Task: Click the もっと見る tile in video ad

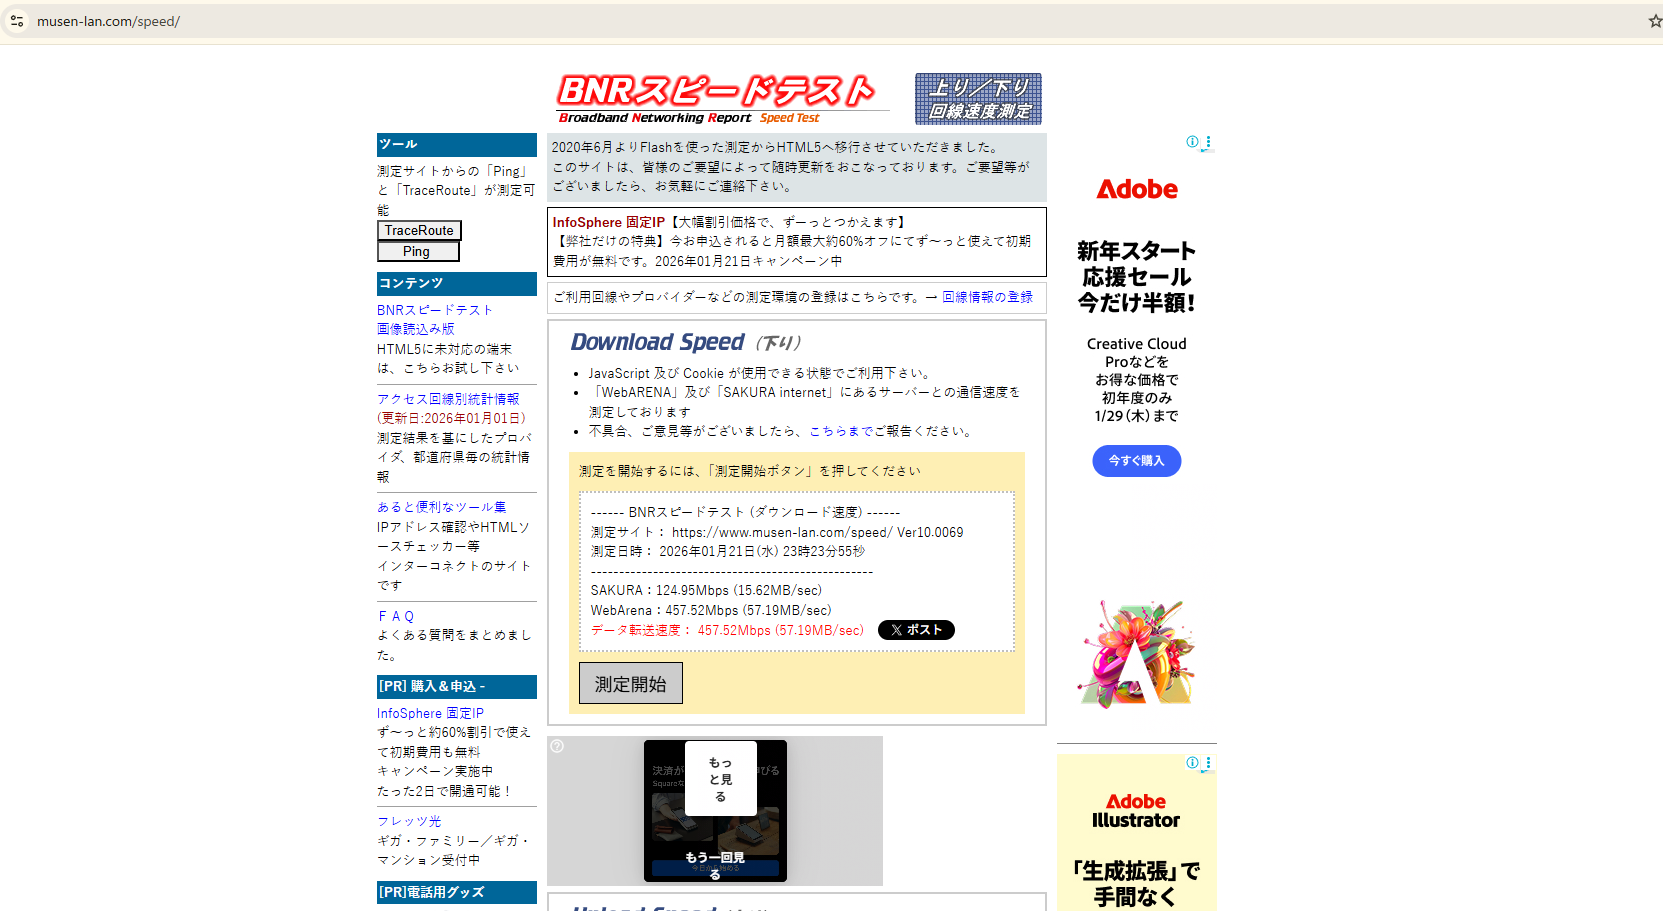Action: [x=720, y=779]
